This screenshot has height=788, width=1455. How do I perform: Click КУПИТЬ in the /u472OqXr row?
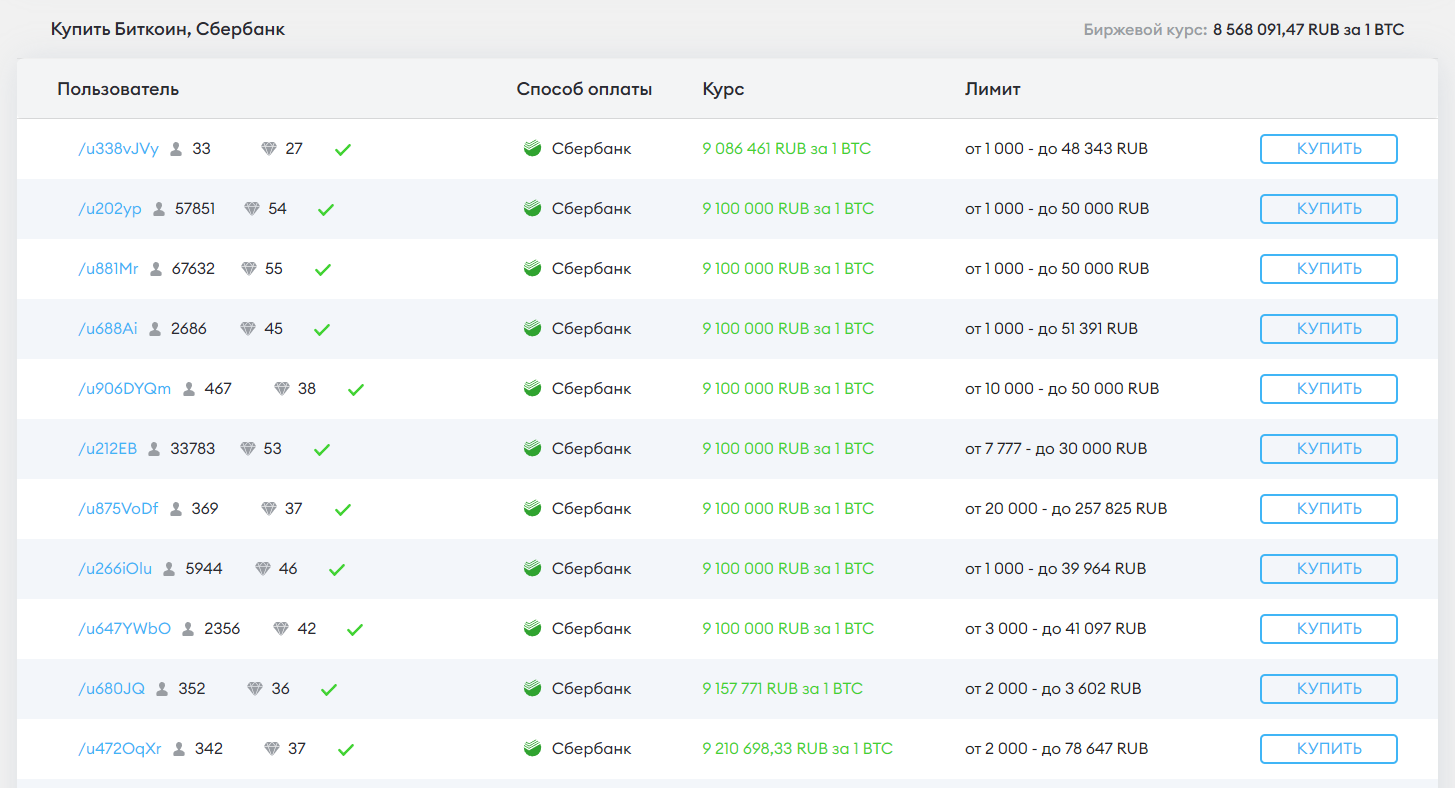coord(1328,749)
